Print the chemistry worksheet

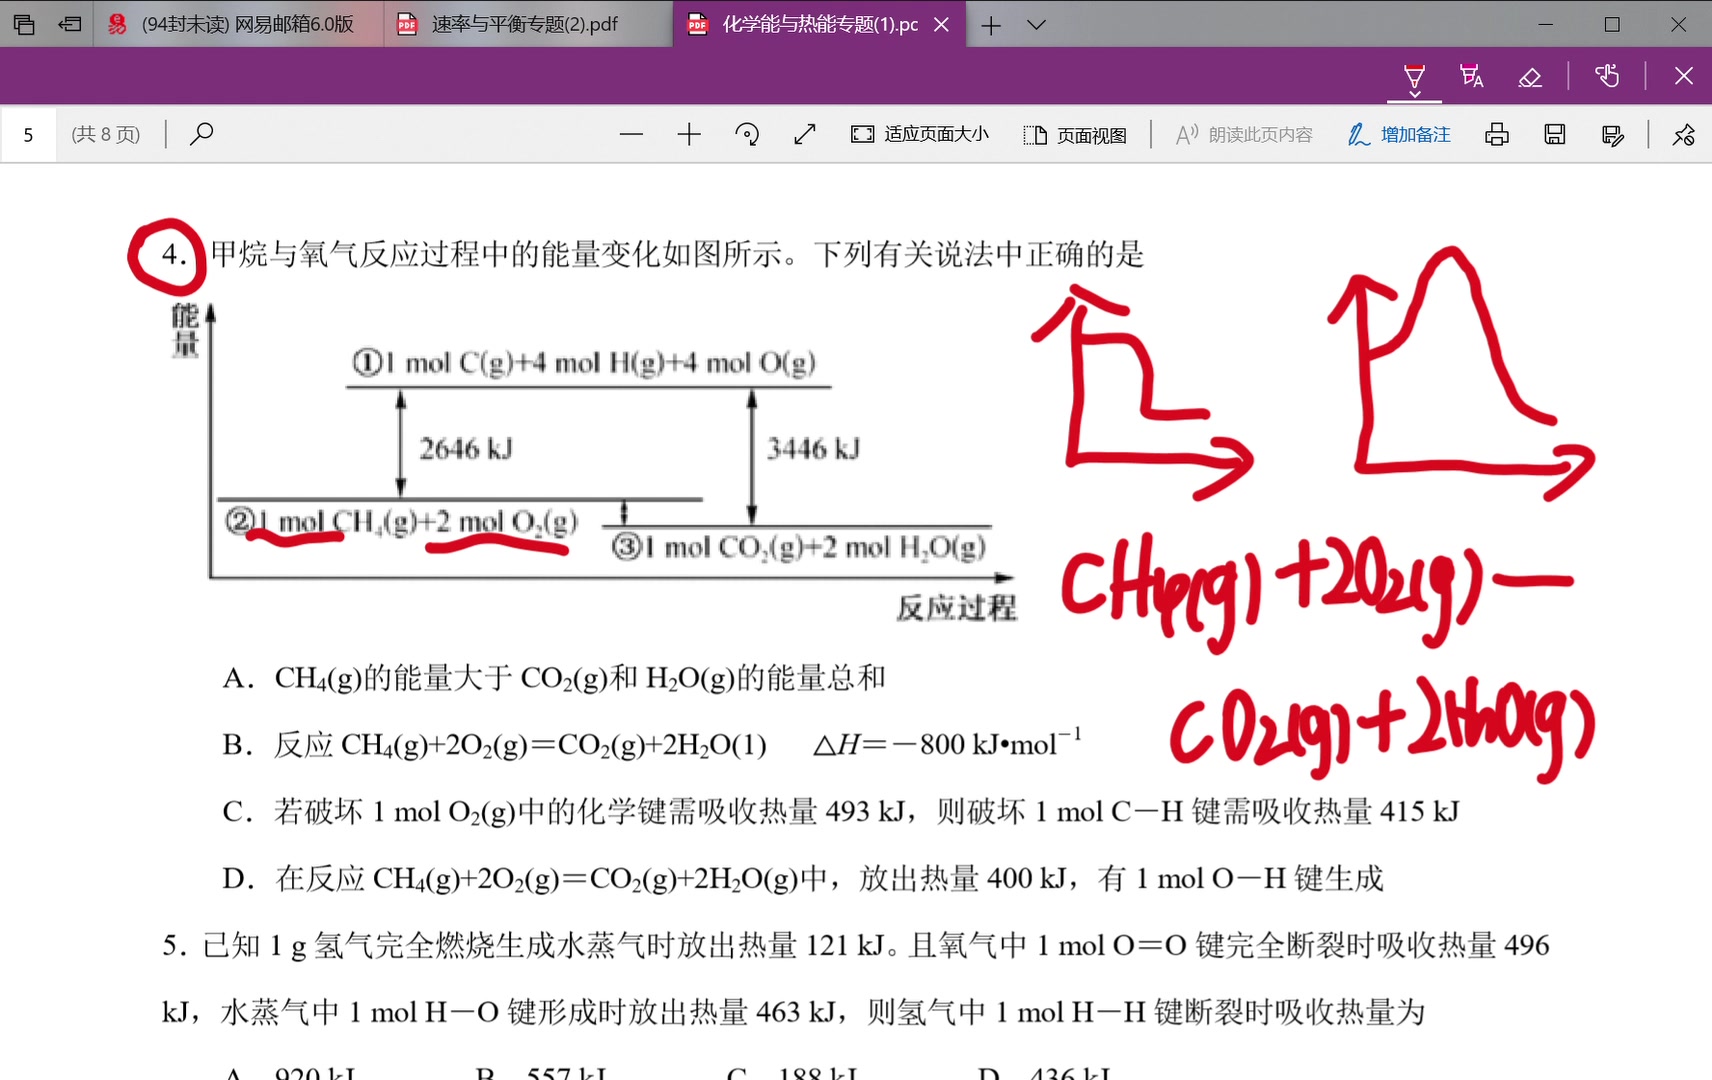point(1496,133)
